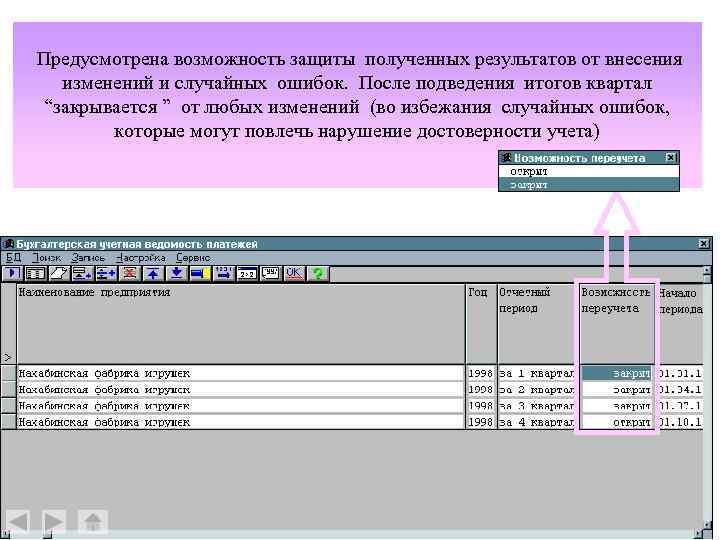This screenshot has height=540, width=720.
Task: Click the speech bubble comment icon
Action: [x=270, y=274]
